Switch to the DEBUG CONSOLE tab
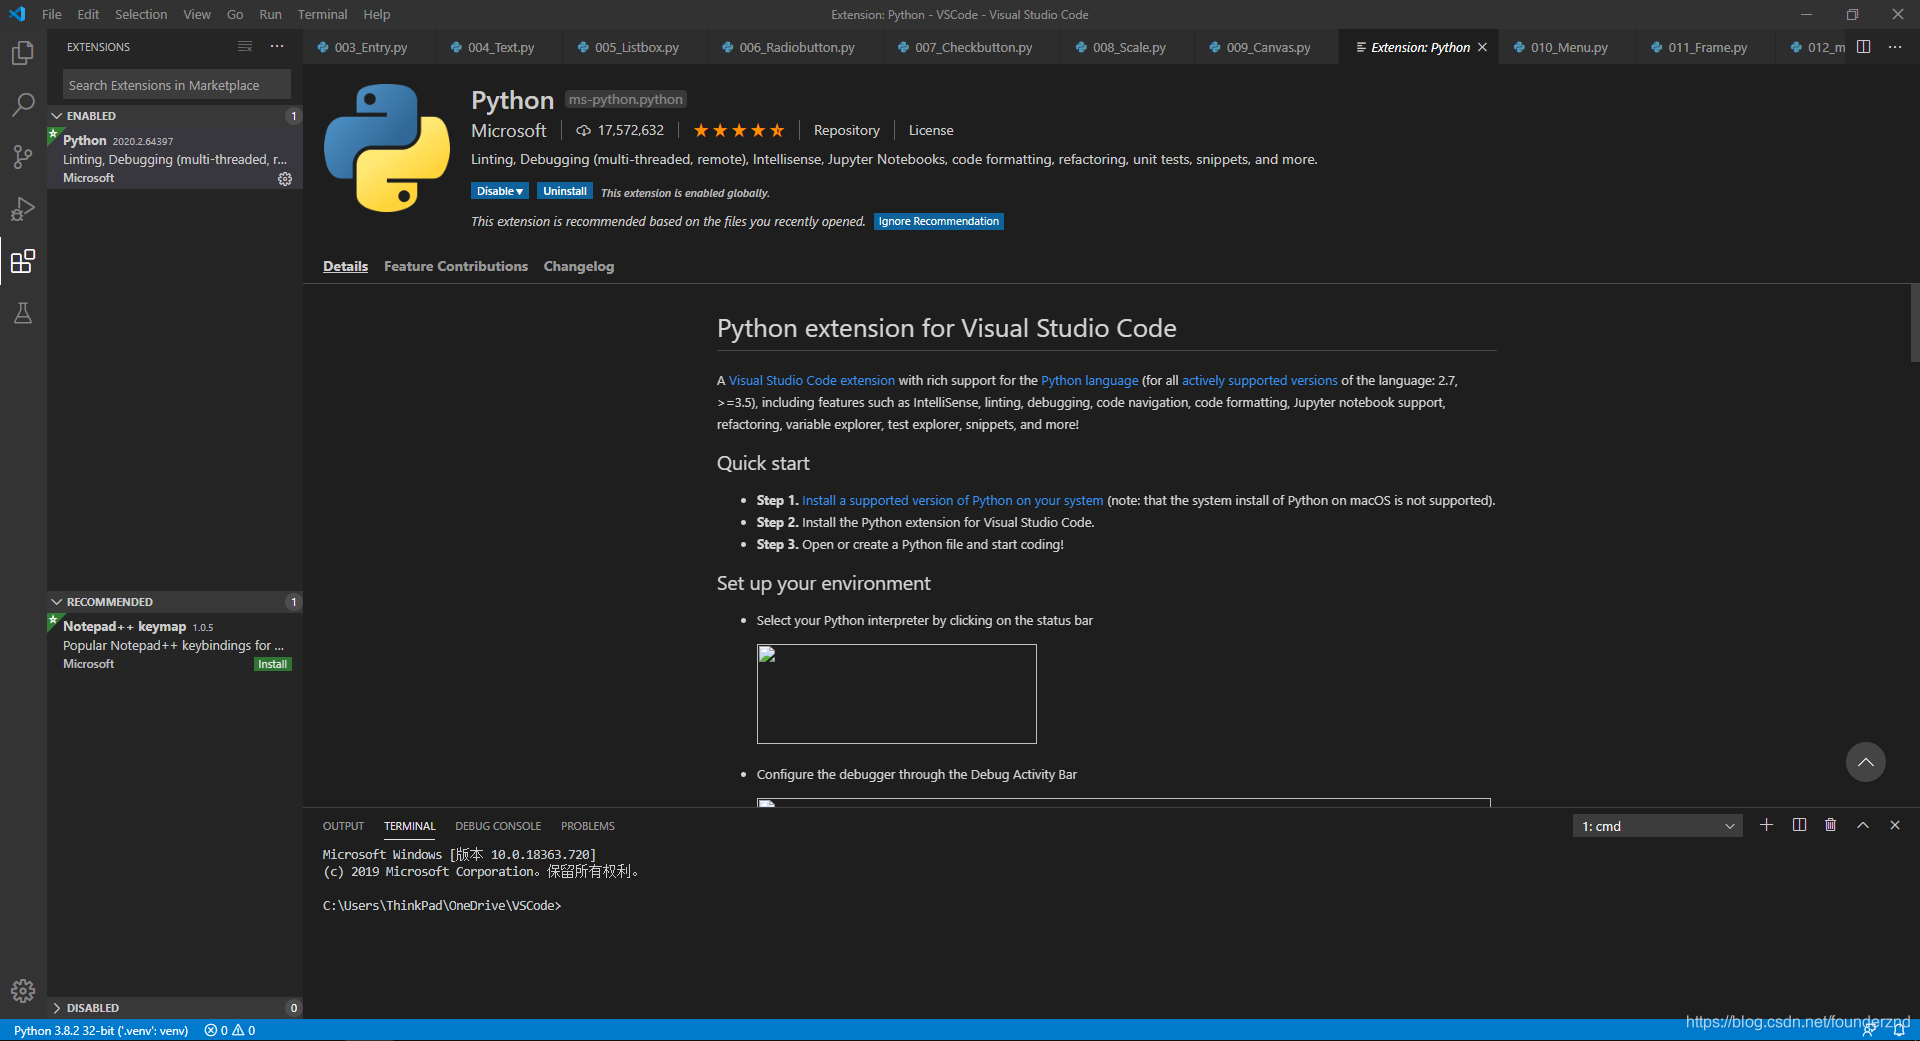This screenshot has height=1041, width=1920. tap(498, 826)
